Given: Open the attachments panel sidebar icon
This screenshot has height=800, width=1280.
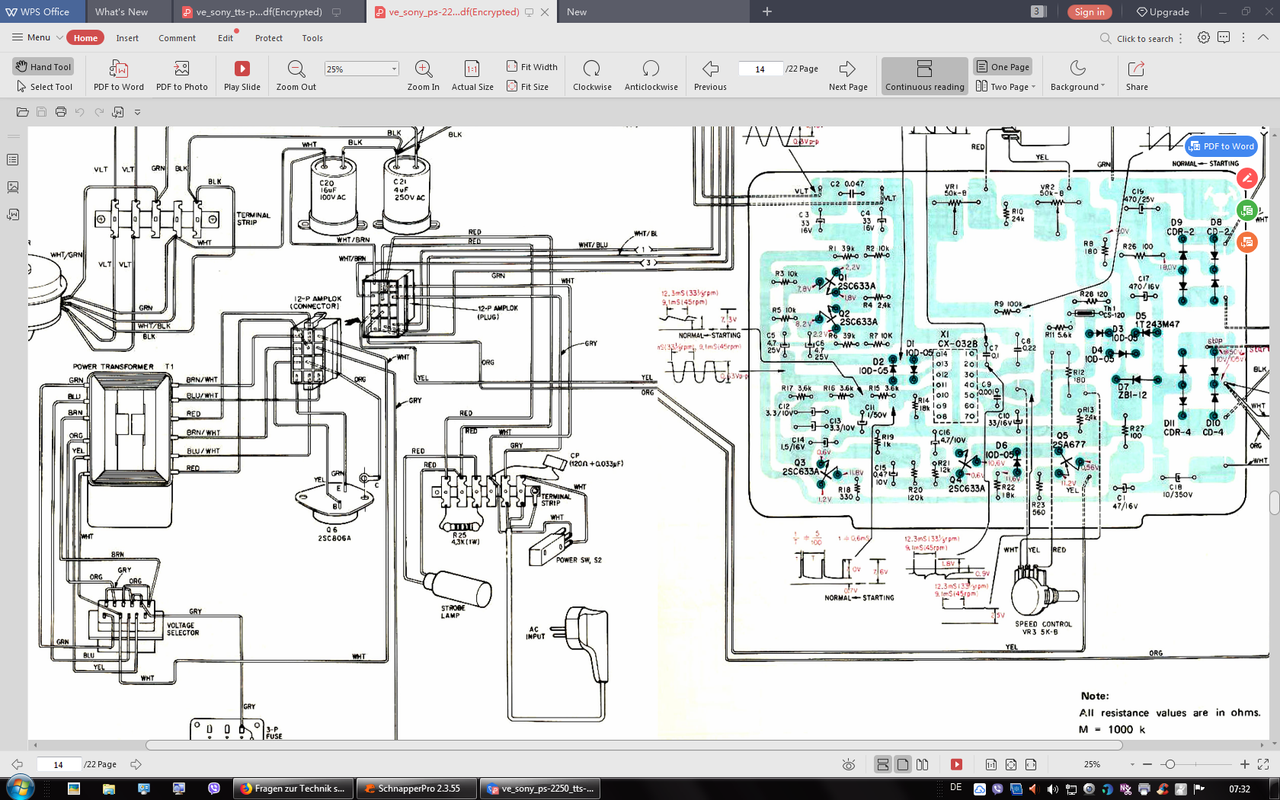Looking at the screenshot, I should point(13,214).
